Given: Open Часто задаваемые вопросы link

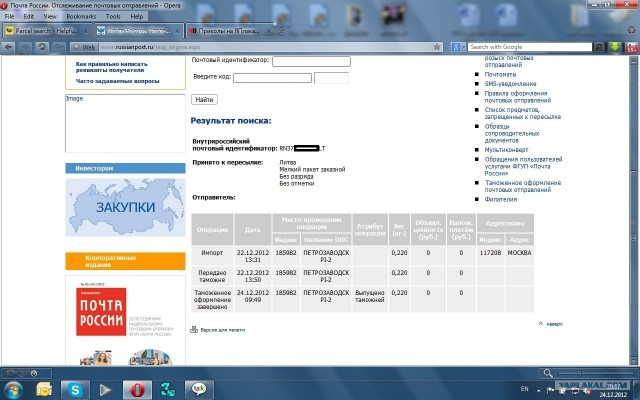Looking at the screenshot, I should click(118, 81).
